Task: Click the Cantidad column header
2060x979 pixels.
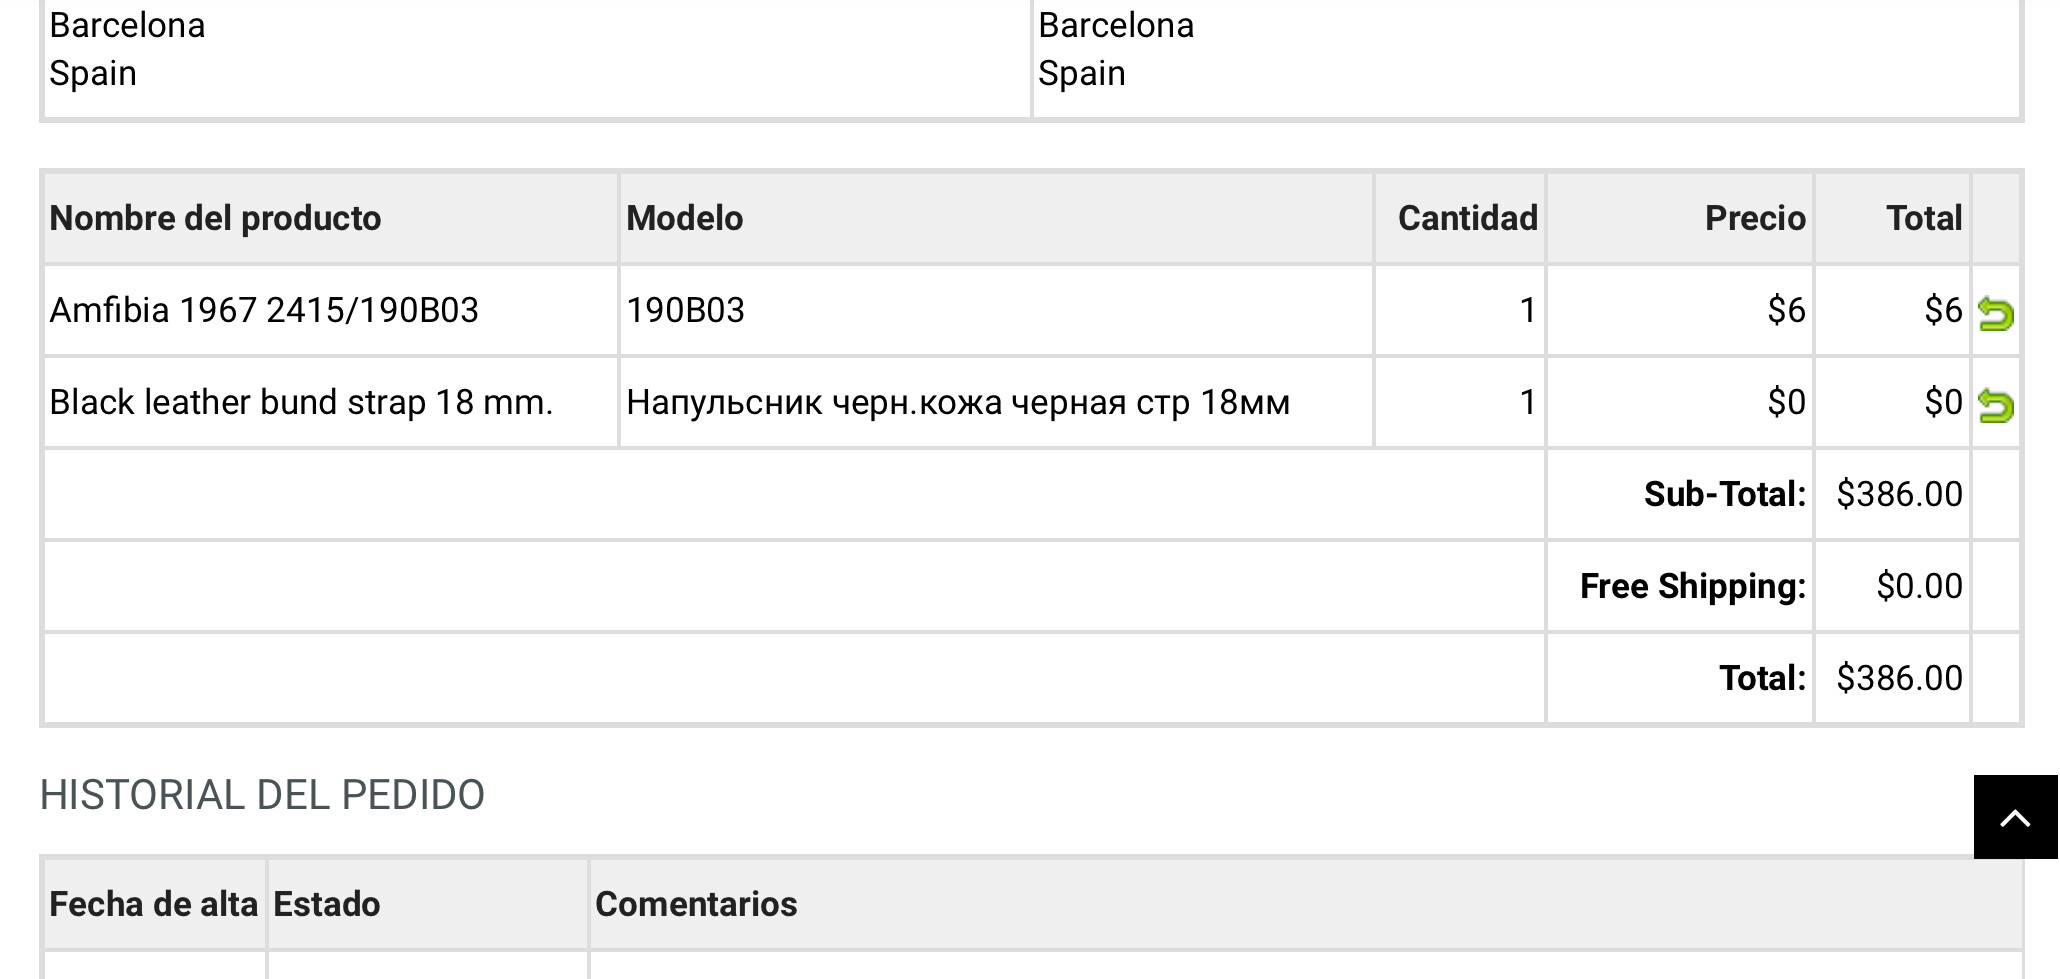Action: [1467, 219]
